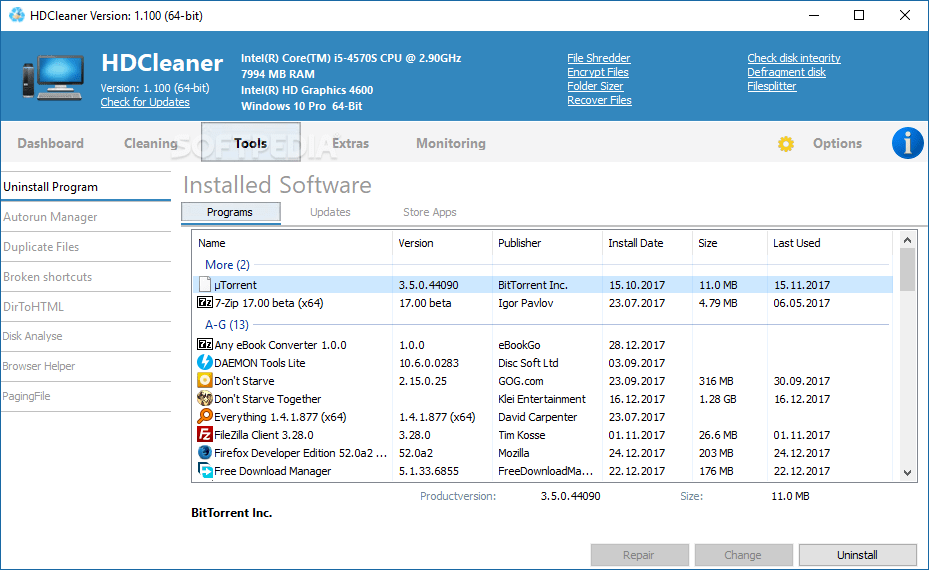929x570 pixels.
Task: Collapse the More (2) group
Action: 227,265
